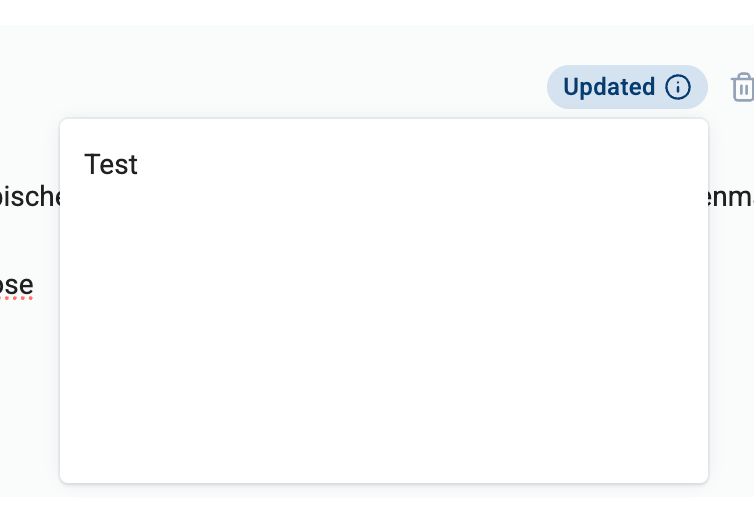Click the Updated badge label

(609, 87)
